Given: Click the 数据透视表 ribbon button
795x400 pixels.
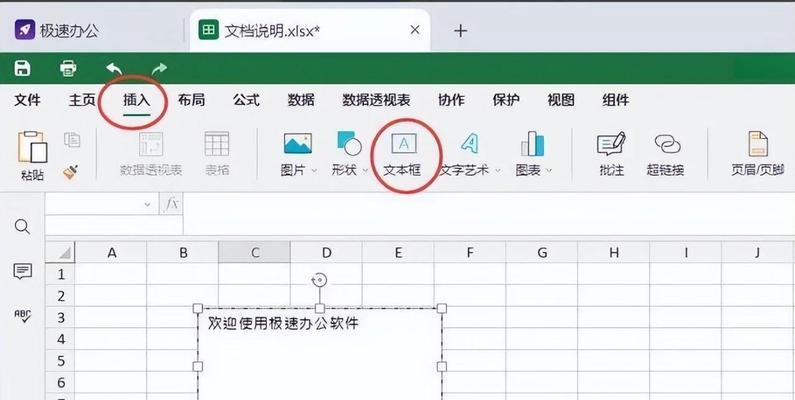Looking at the screenshot, I should [151, 155].
